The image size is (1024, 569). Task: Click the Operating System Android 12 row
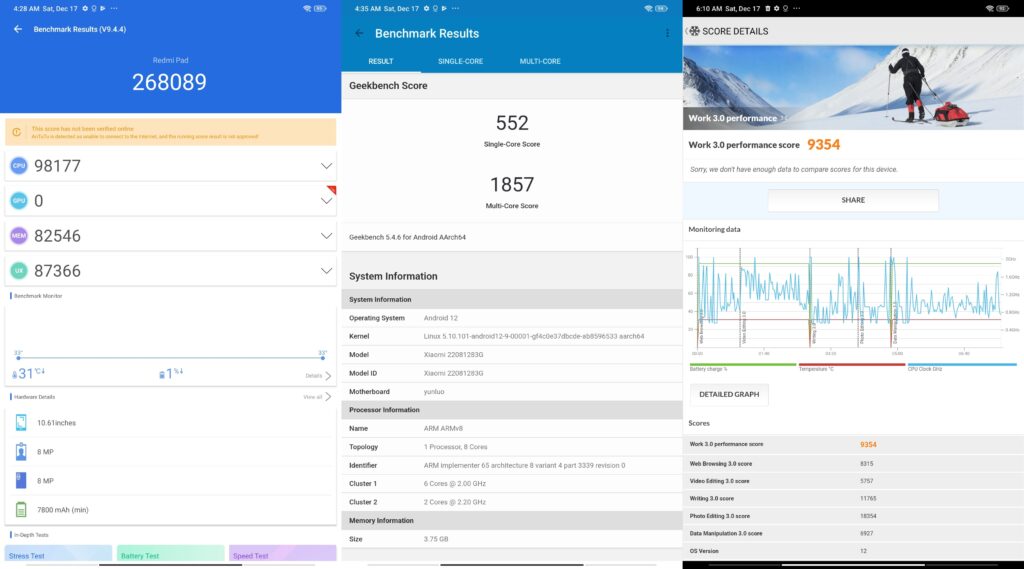[x=512, y=317]
